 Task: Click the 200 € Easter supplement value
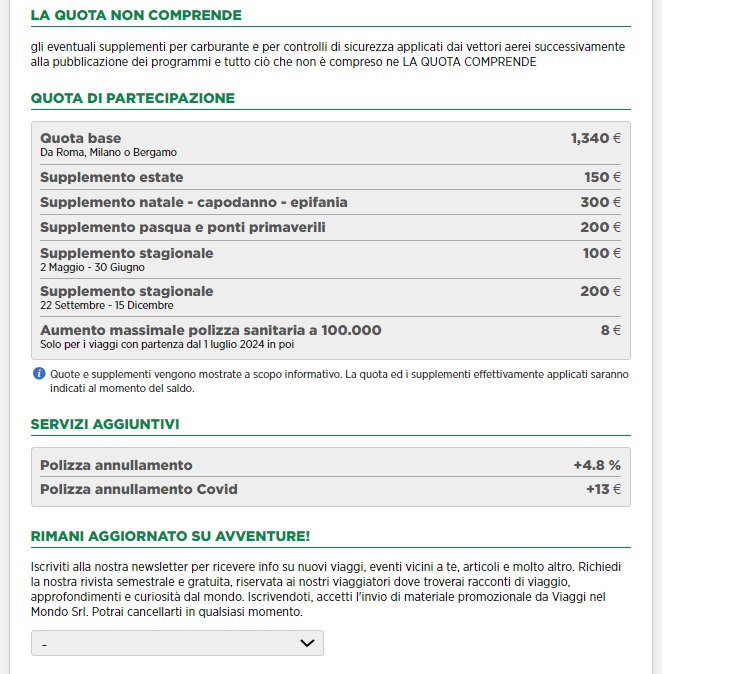[x=600, y=227]
